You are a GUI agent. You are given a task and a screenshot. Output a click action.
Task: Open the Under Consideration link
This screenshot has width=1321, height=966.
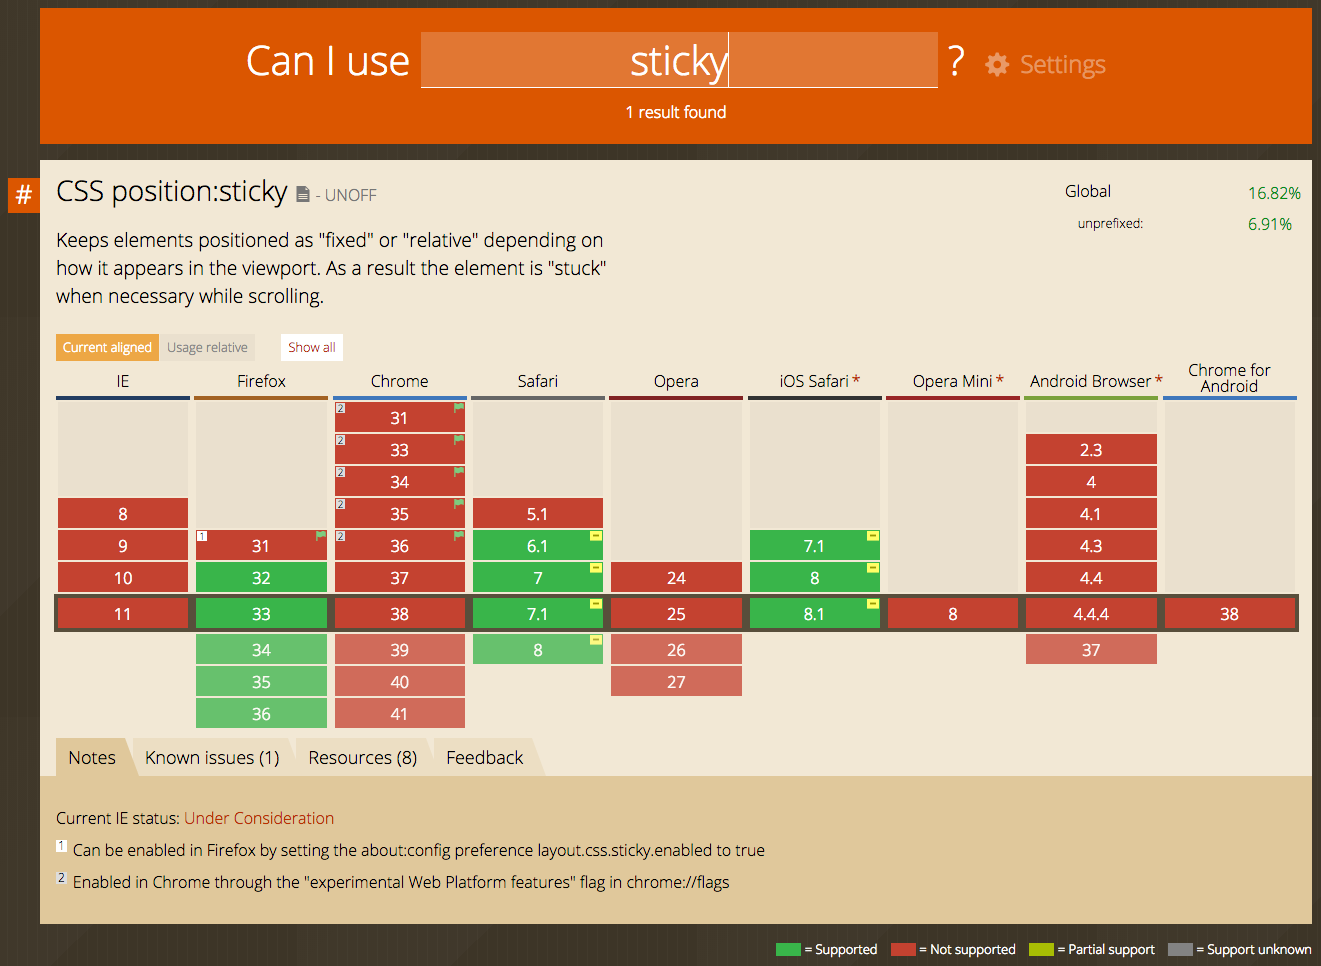pos(259,818)
